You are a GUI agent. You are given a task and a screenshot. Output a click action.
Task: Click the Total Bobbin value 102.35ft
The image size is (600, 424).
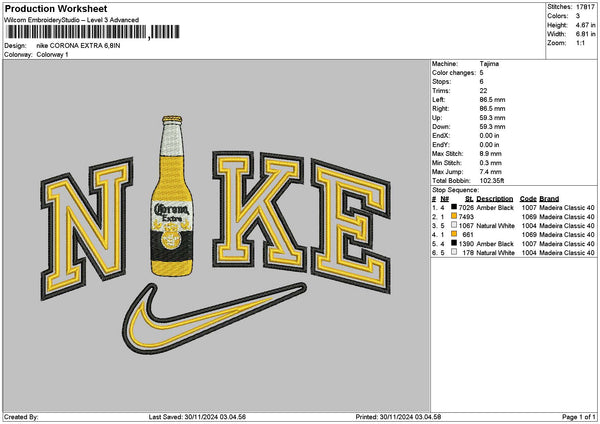492,181
